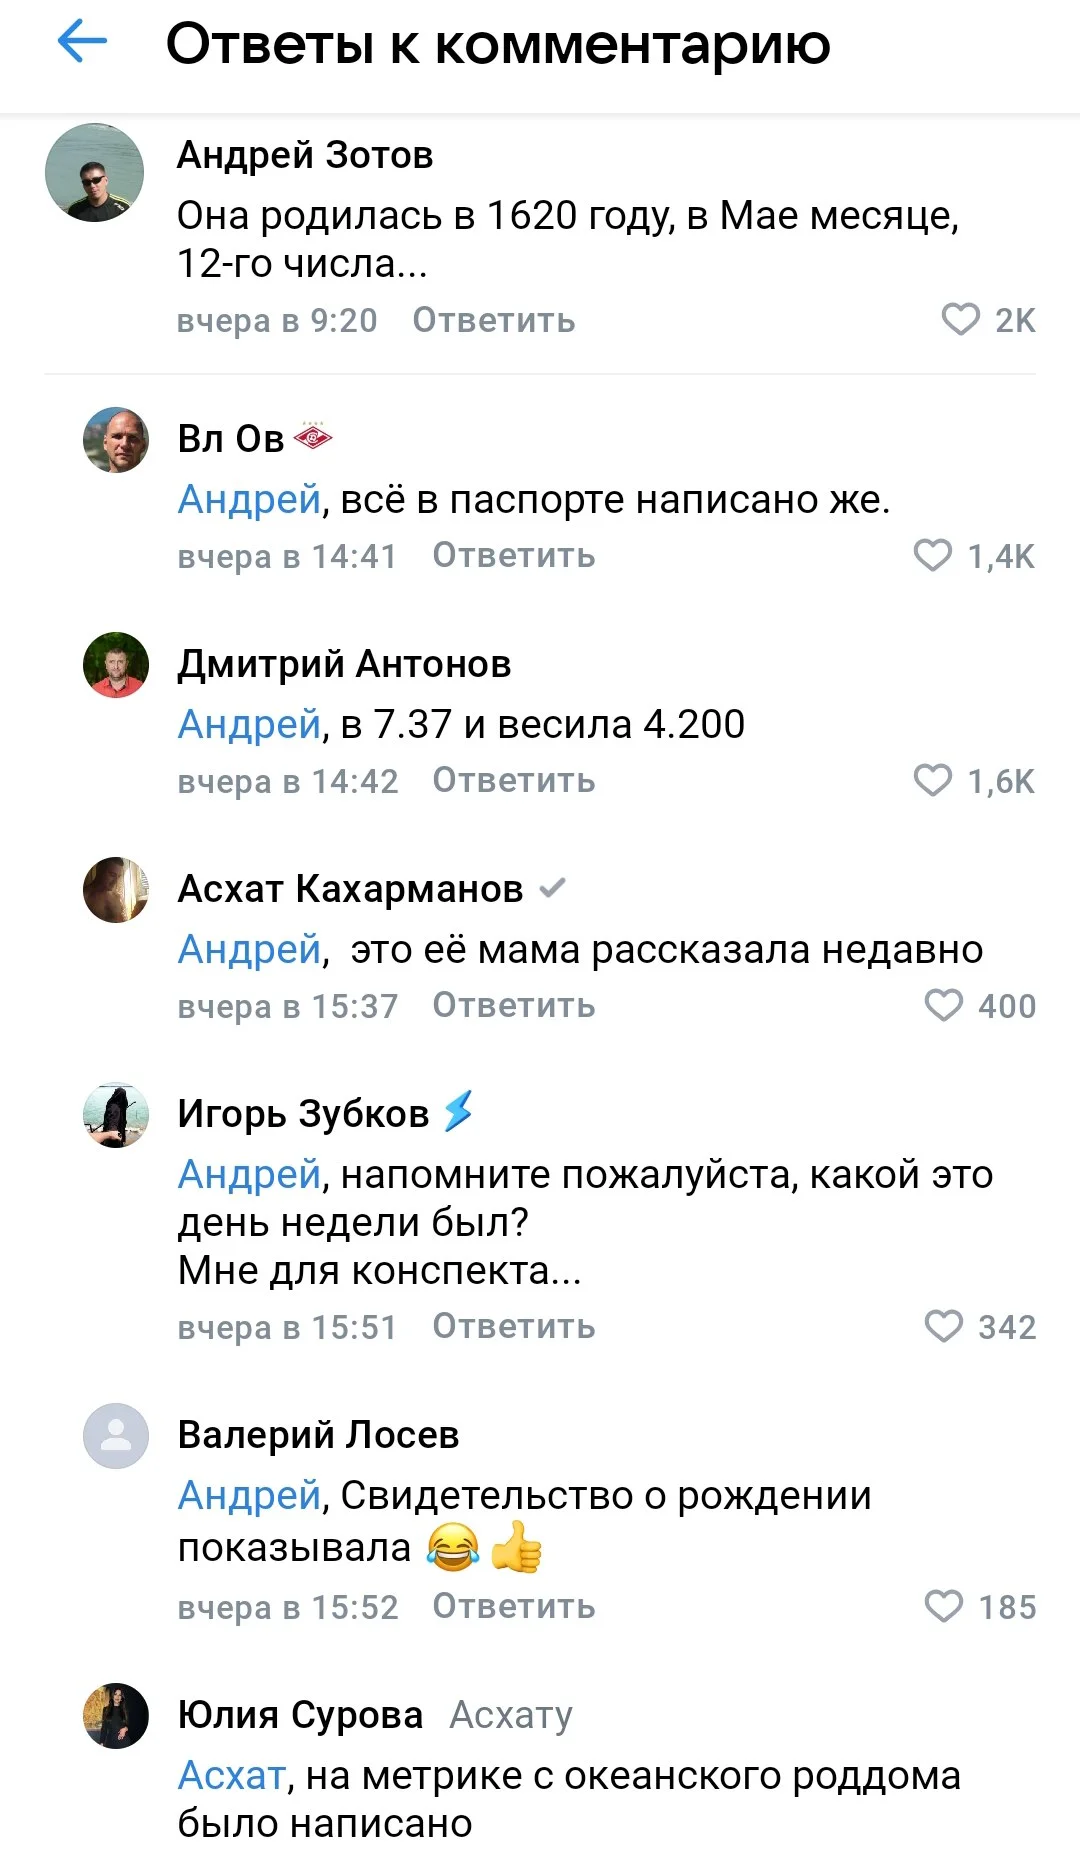Like Вл Ов's reply with heart
This screenshot has height=1859, width=1080.
pyautogui.click(x=933, y=555)
